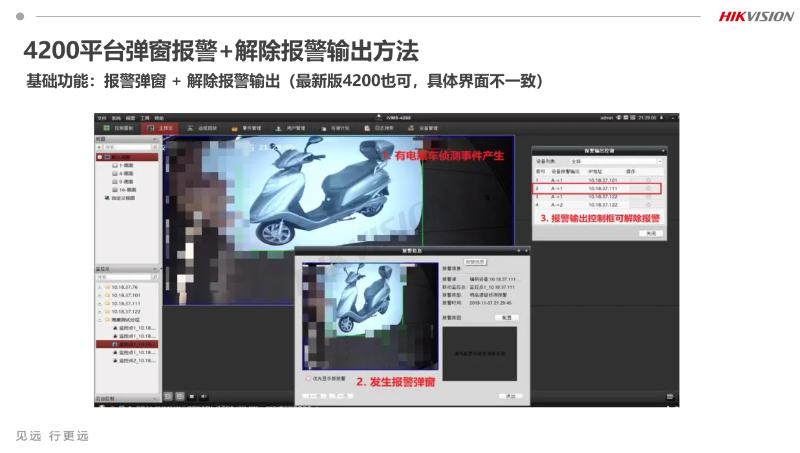Image resolution: width=800 pixels, height=453 pixels.
Task: Click the first layout icon in the bottom toolbar
Action: (168, 396)
